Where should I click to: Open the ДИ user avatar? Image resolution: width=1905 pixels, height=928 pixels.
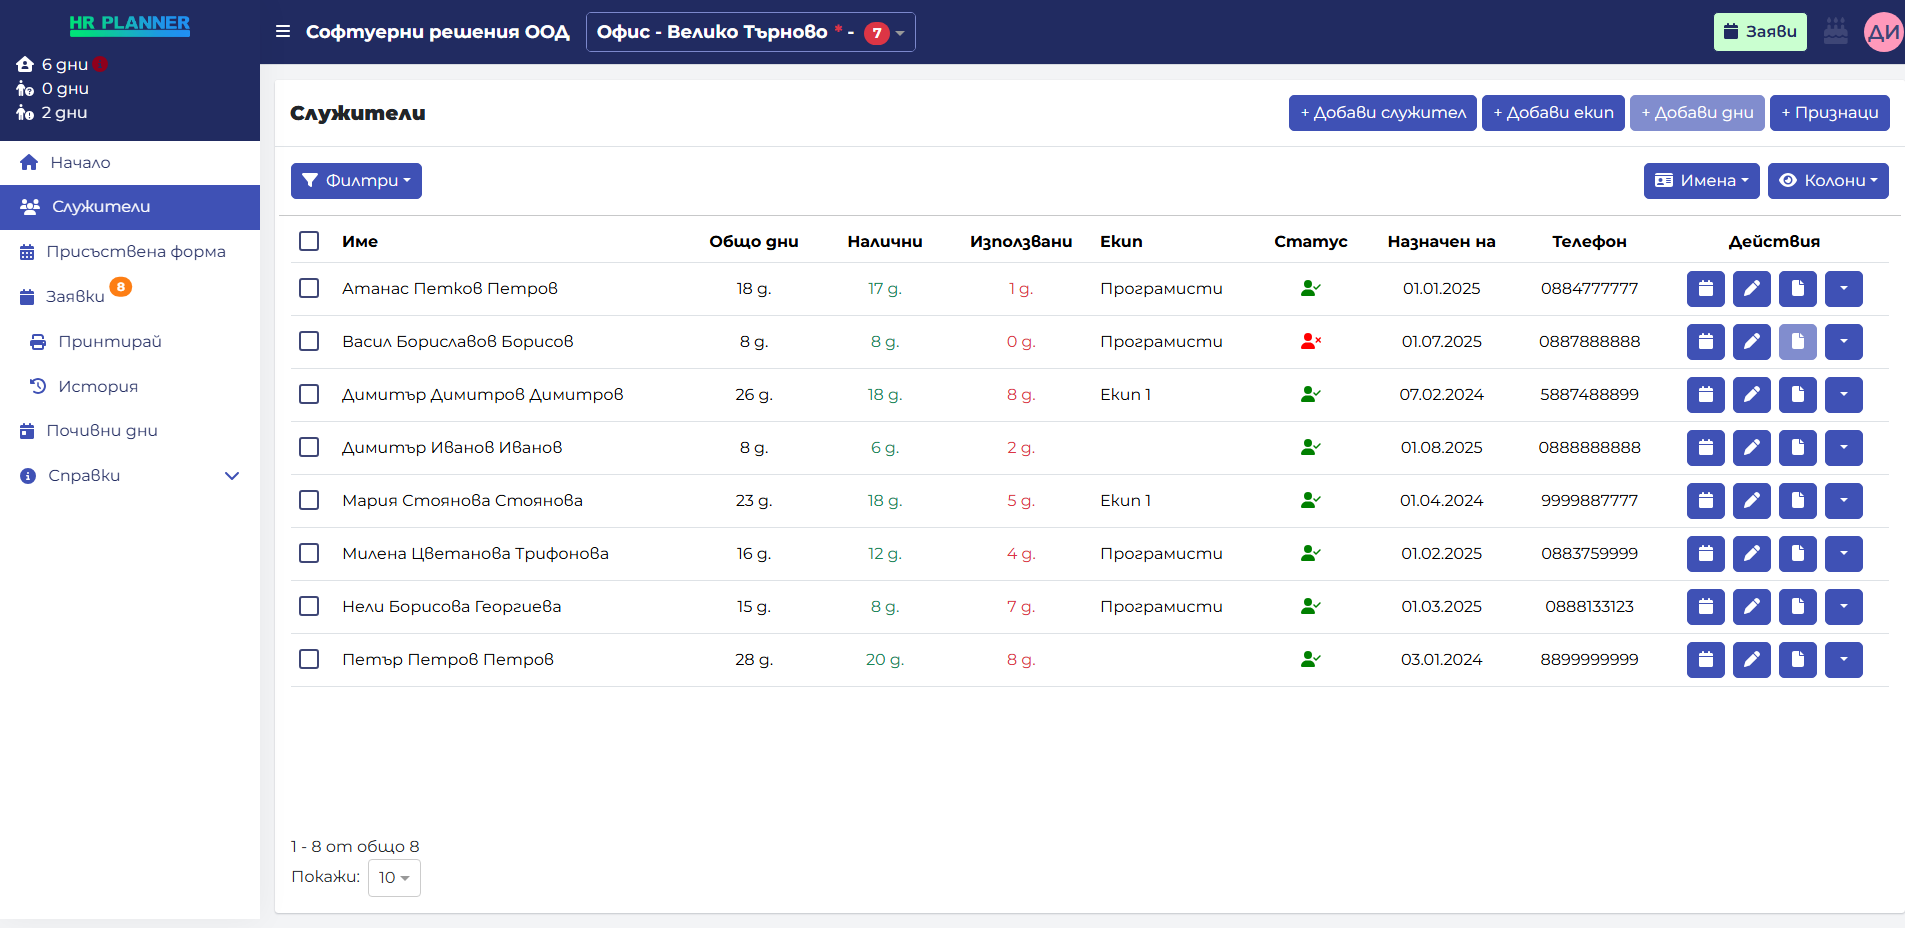1883,32
